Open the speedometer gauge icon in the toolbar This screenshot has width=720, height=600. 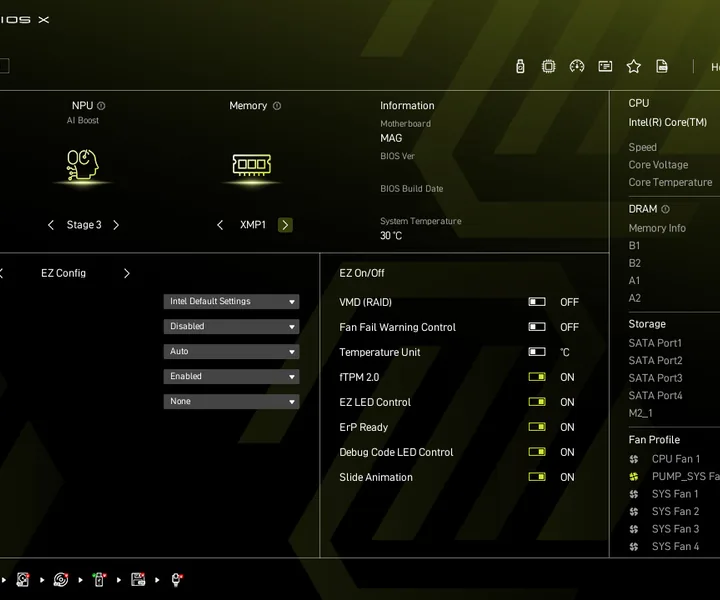coord(577,67)
